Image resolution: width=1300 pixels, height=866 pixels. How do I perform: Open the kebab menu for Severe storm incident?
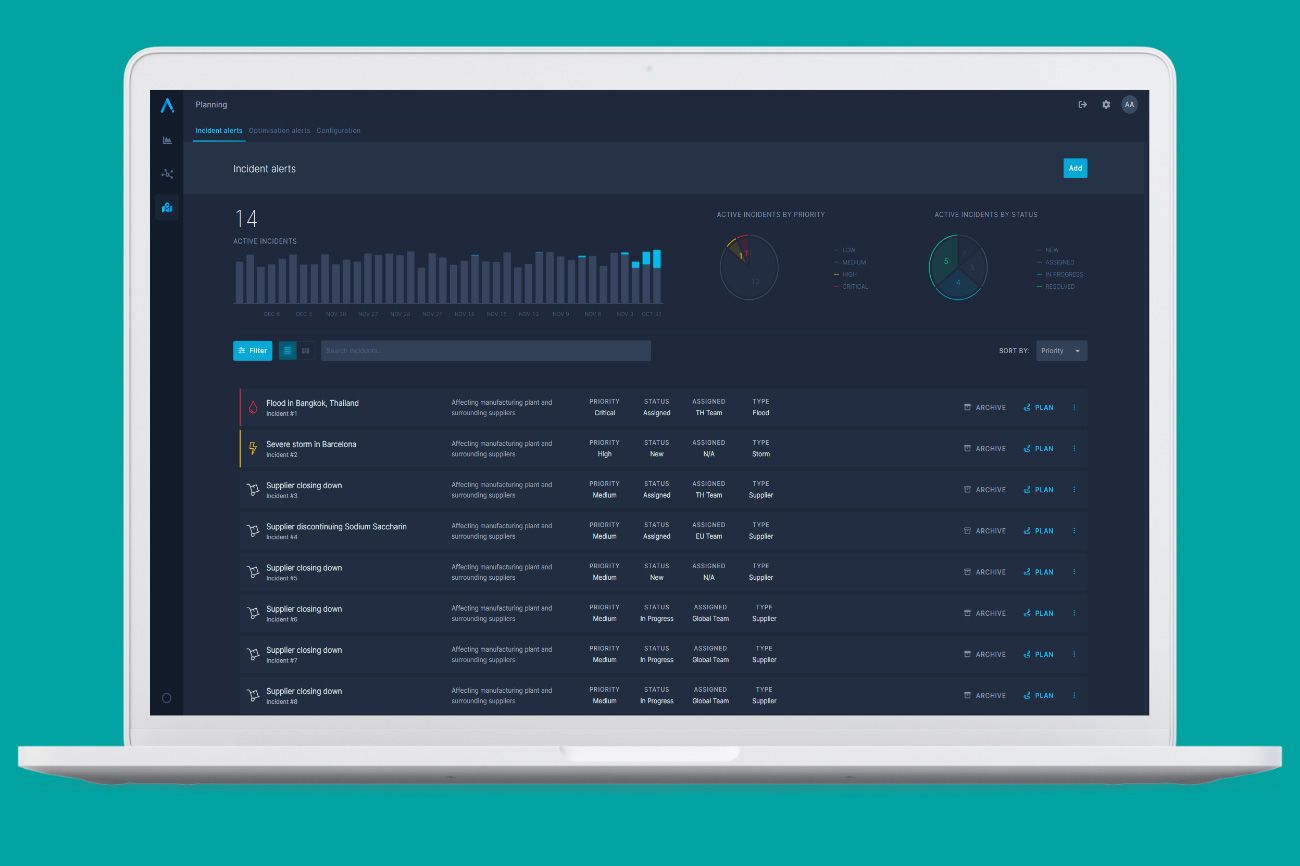coord(1074,449)
